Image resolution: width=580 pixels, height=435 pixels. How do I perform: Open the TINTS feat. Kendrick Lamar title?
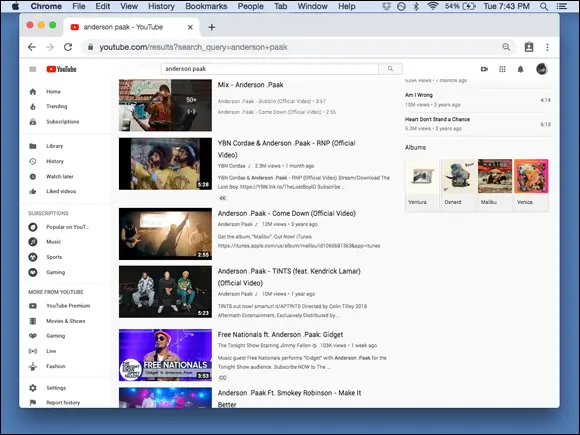pyautogui.click(x=289, y=277)
